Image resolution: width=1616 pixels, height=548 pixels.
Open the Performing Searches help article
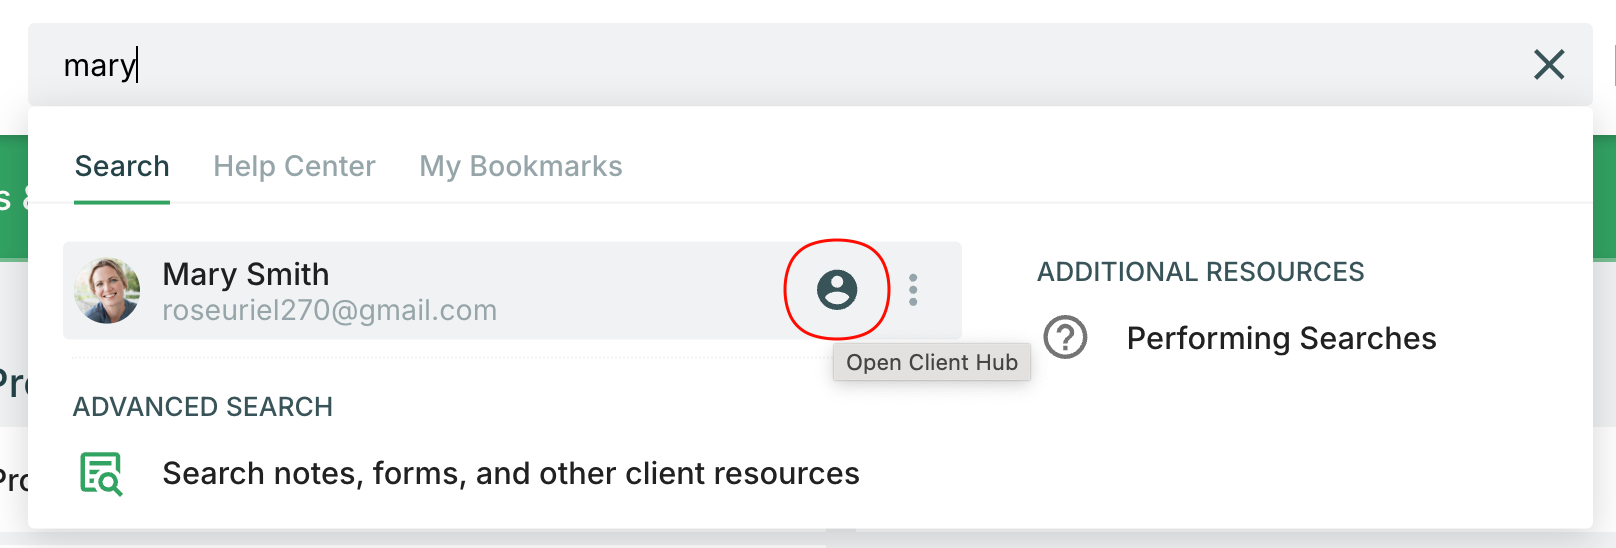point(1281,339)
